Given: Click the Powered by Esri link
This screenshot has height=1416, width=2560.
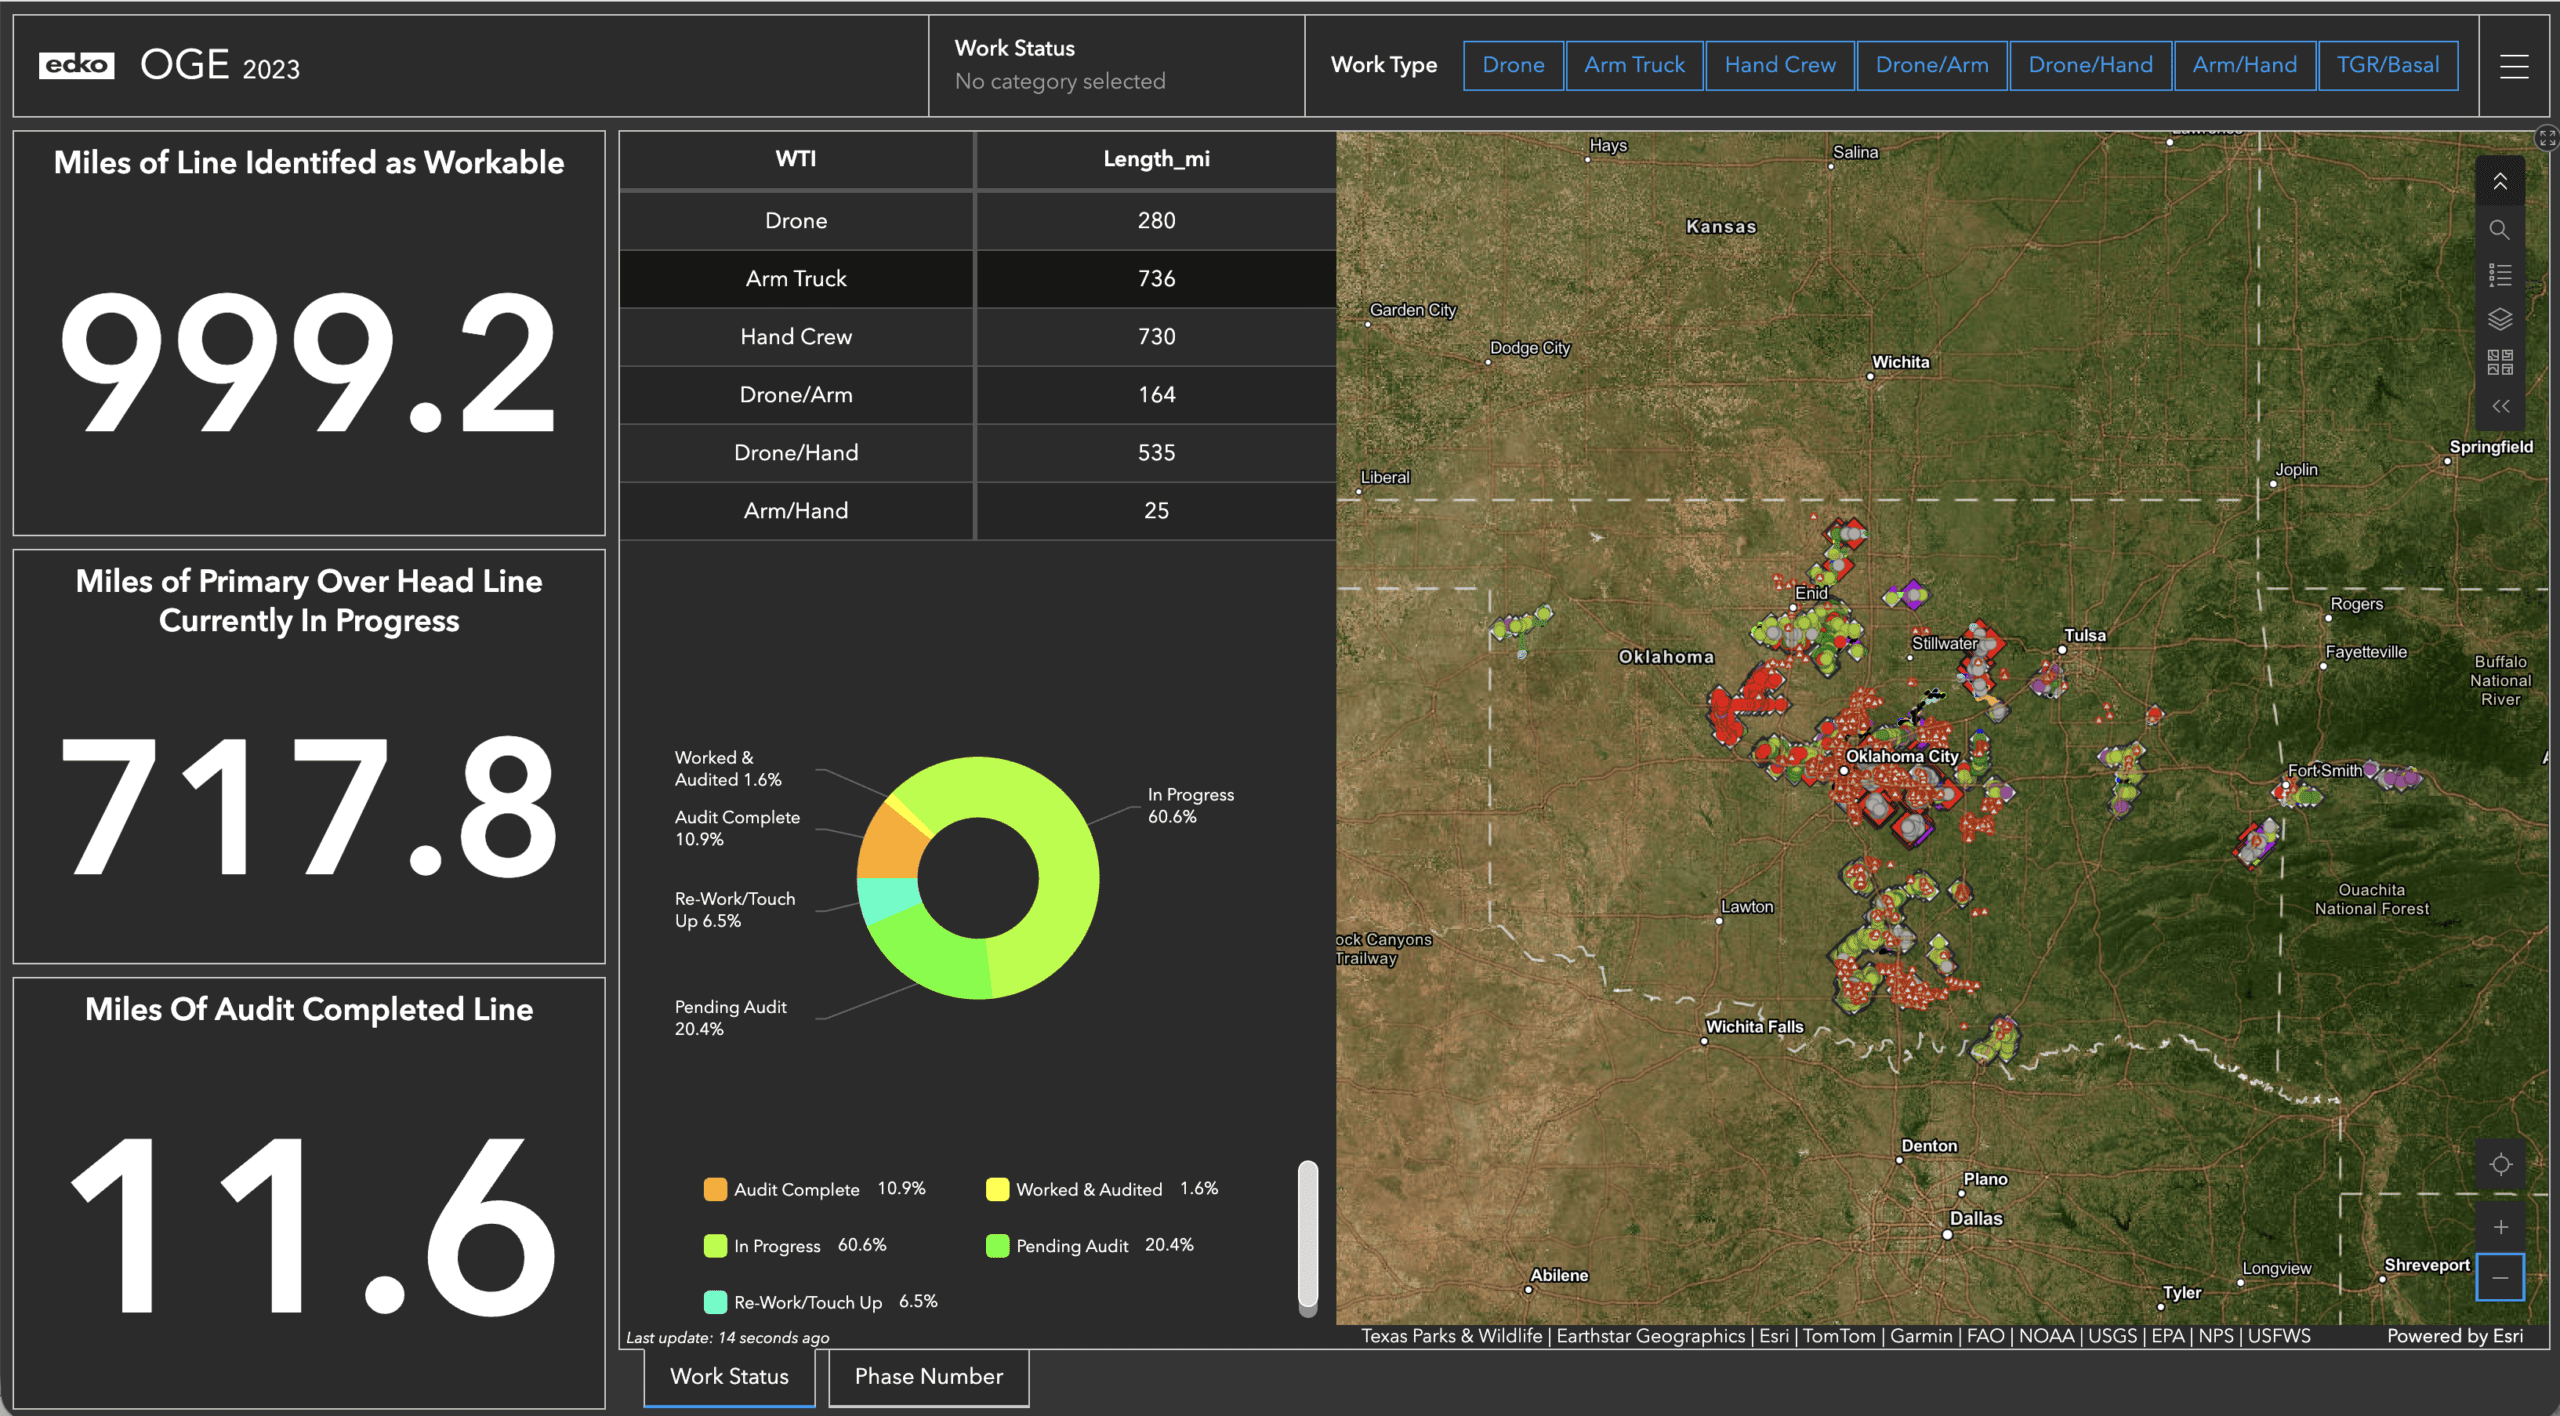Looking at the screenshot, I should [2454, 1336].
